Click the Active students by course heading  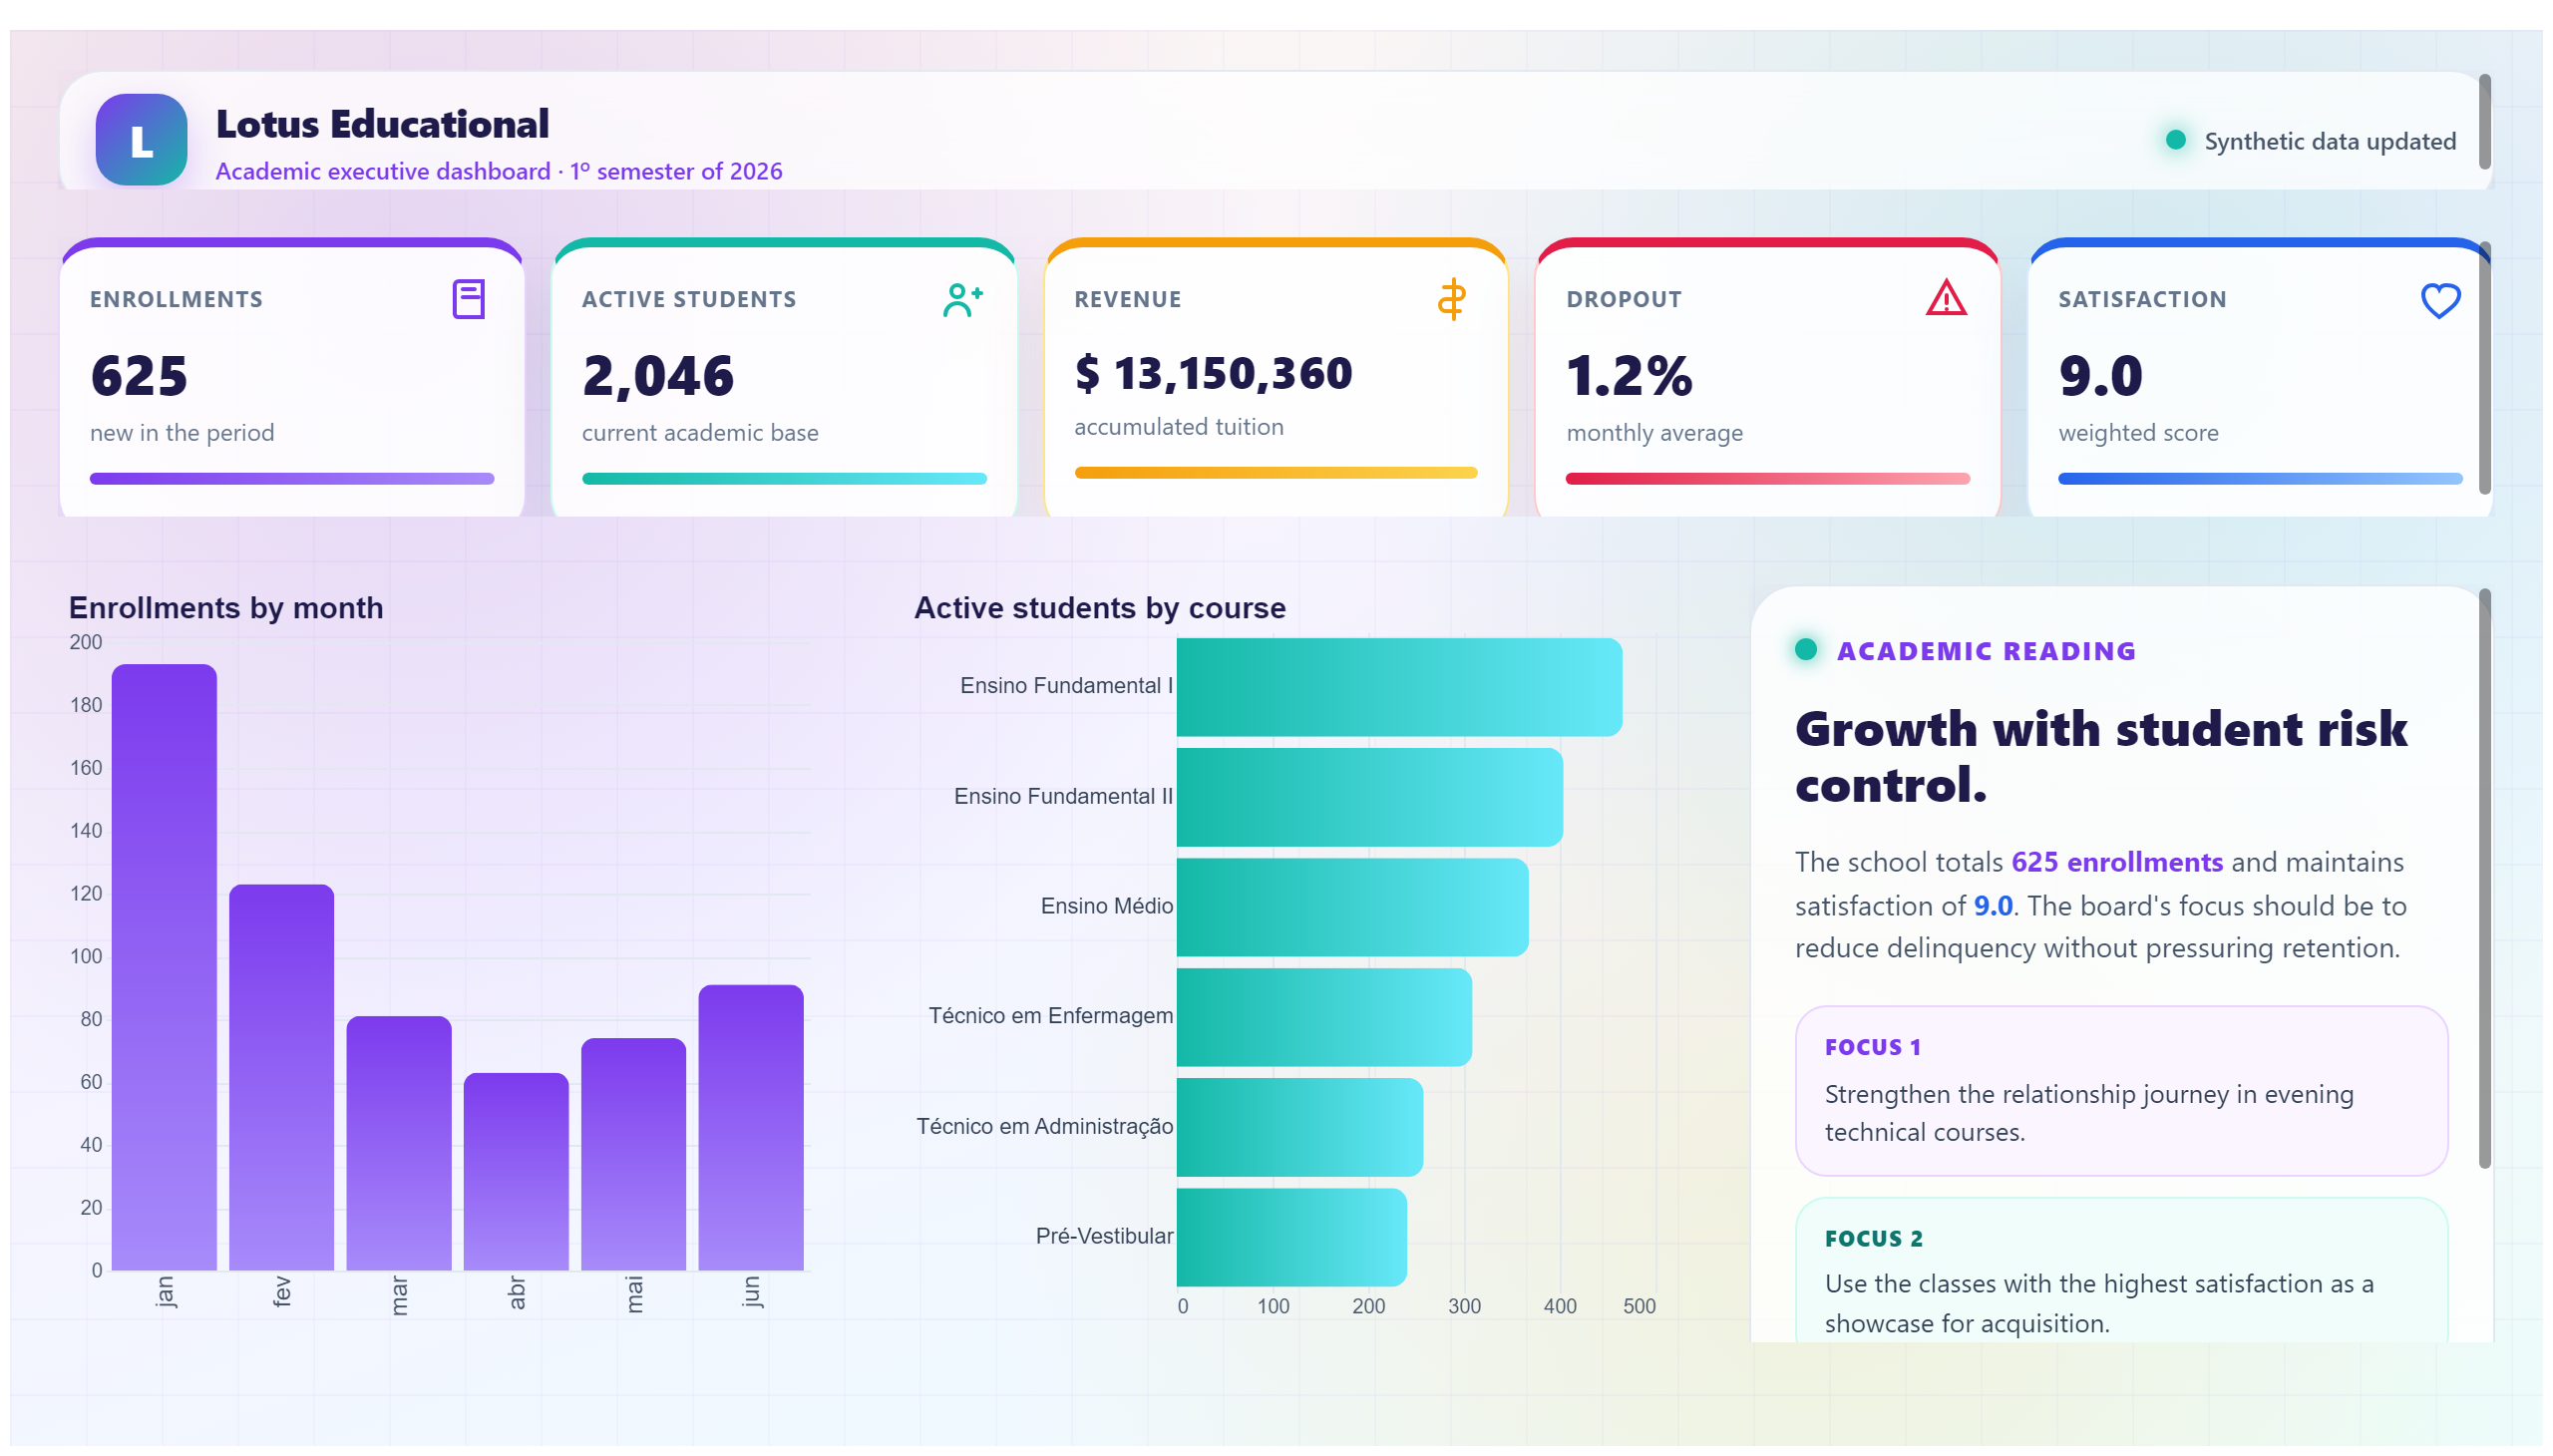(1099, 608)
